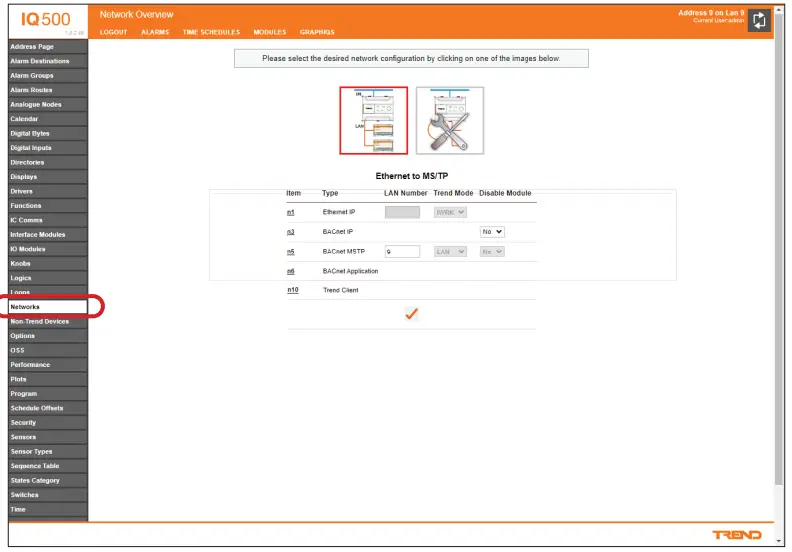Viewport: 792px width, 552px height.
Task: Open Address Page in the sidebar
Action: pyautogui.click(x=48, y=46)
